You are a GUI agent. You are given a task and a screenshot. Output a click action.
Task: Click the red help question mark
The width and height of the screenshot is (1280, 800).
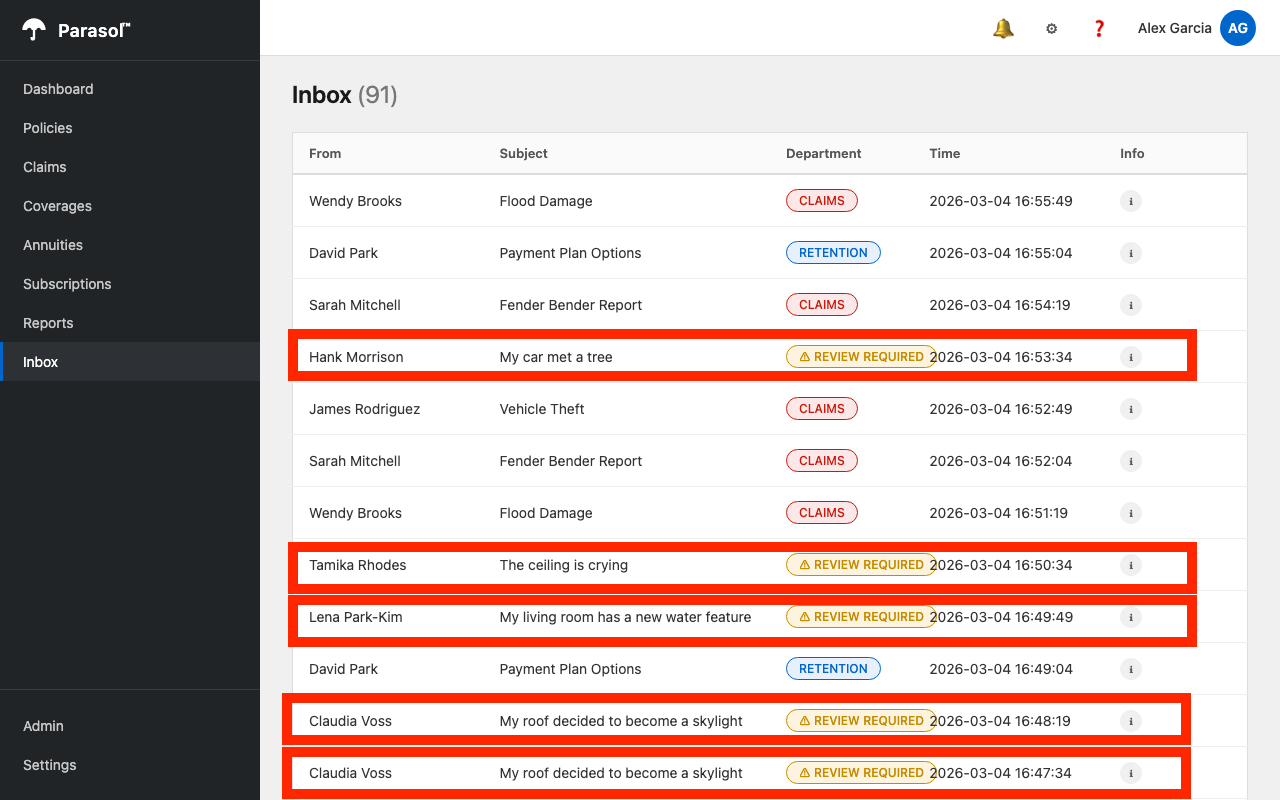click(1098, 28)
